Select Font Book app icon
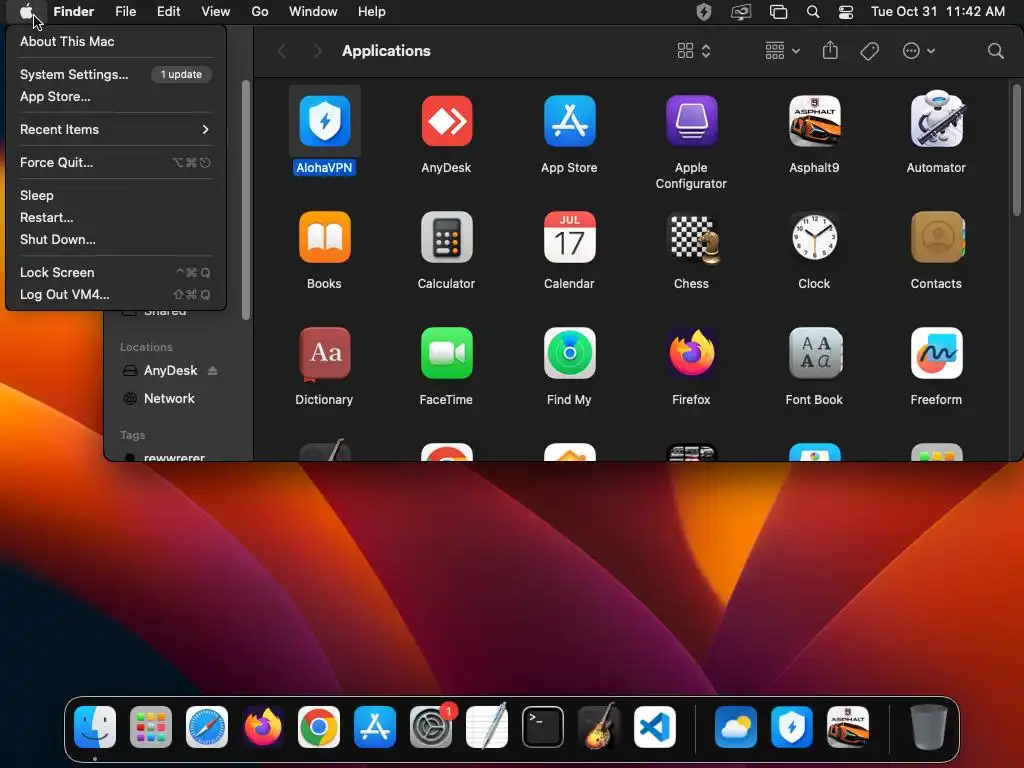1024x768 pixels. tap(814, 353)
